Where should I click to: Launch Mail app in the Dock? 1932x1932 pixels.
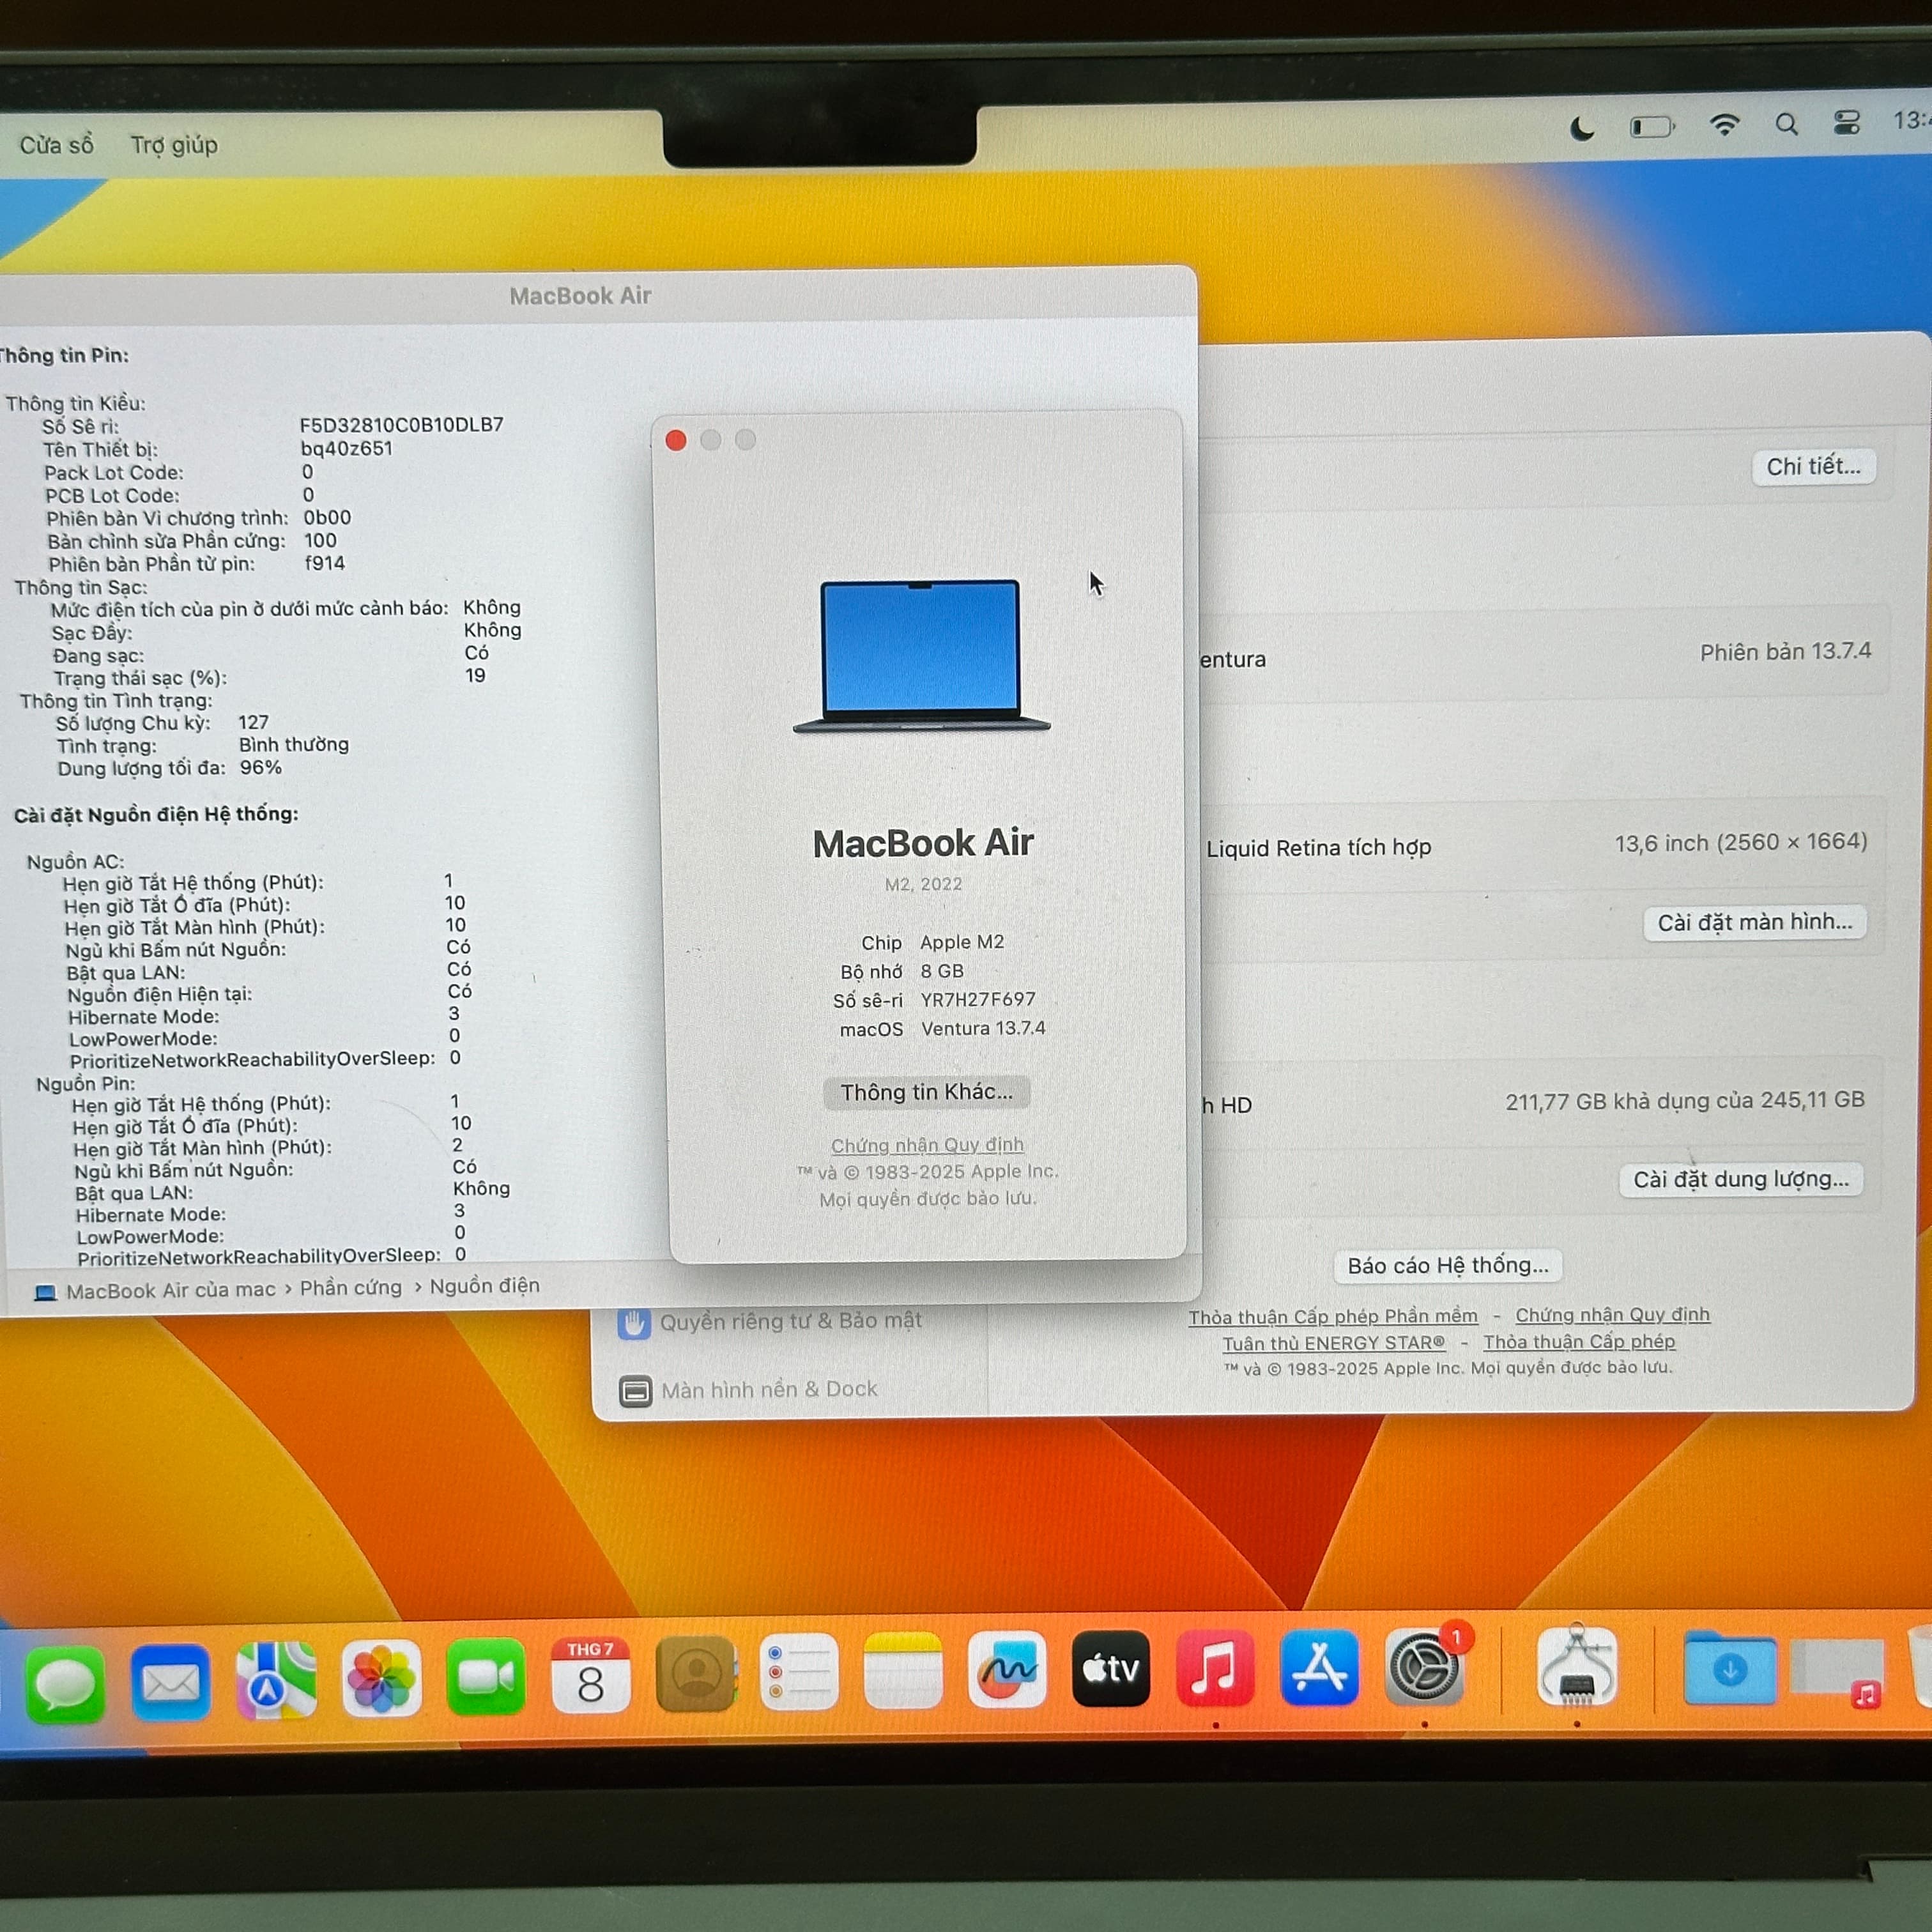tap(170, 1682)
